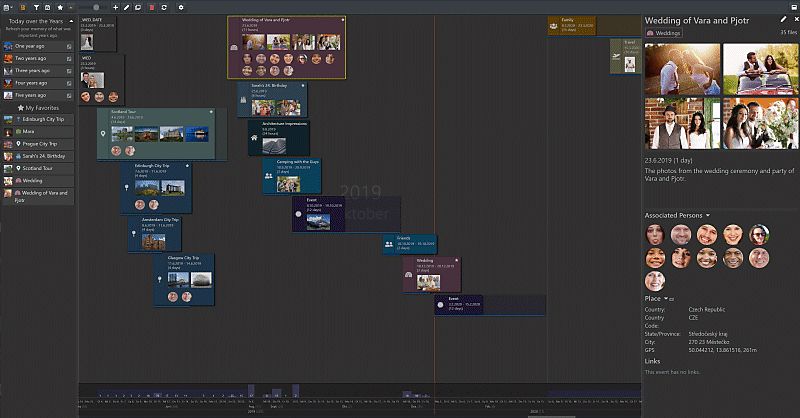
Task: Open the save menu icon in the toolbar
Action: click(x=6, y=8)
